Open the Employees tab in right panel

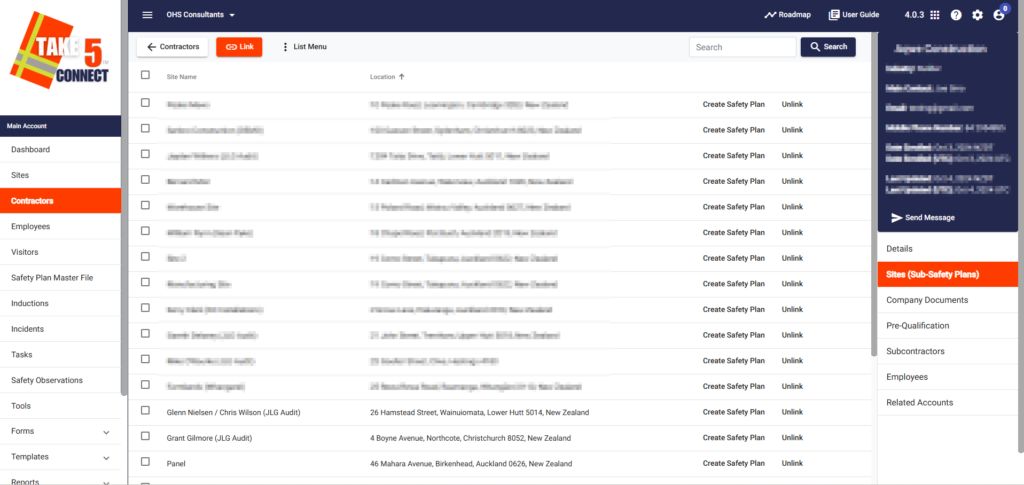(948, 377)
